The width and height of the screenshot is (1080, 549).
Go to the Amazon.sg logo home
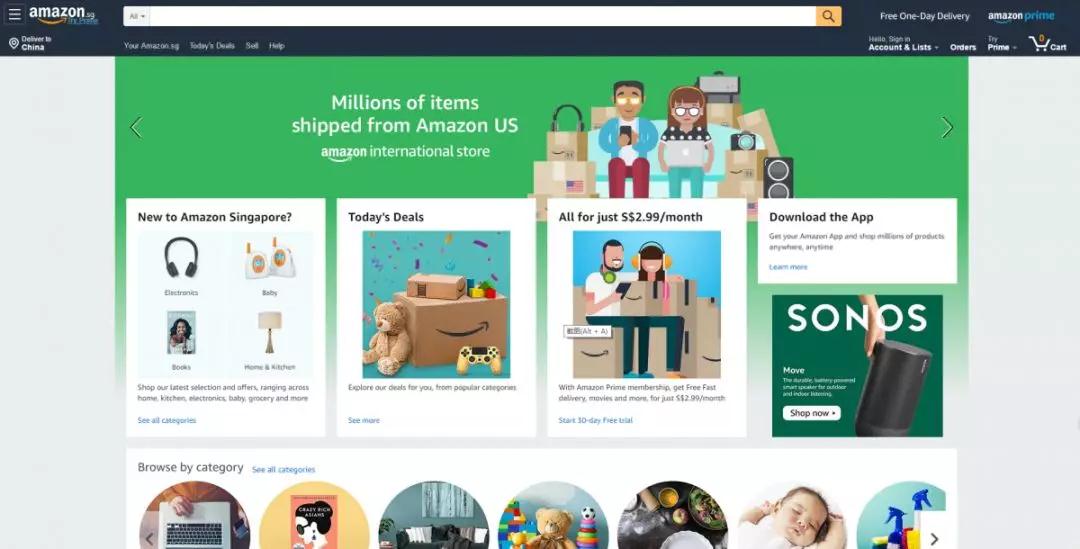(x=63, y=15)
